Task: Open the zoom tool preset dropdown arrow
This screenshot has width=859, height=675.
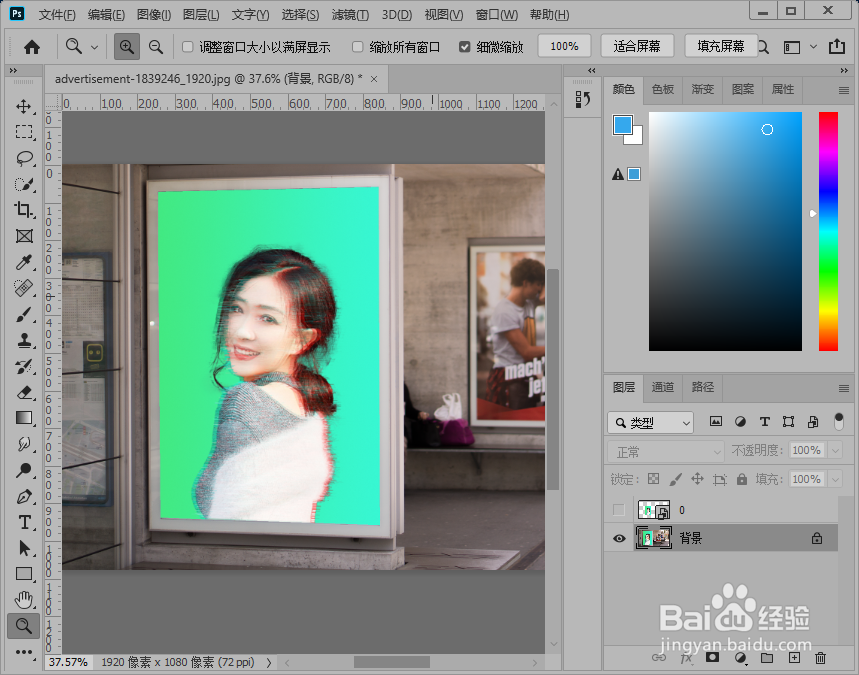Action: pos(94,48)
